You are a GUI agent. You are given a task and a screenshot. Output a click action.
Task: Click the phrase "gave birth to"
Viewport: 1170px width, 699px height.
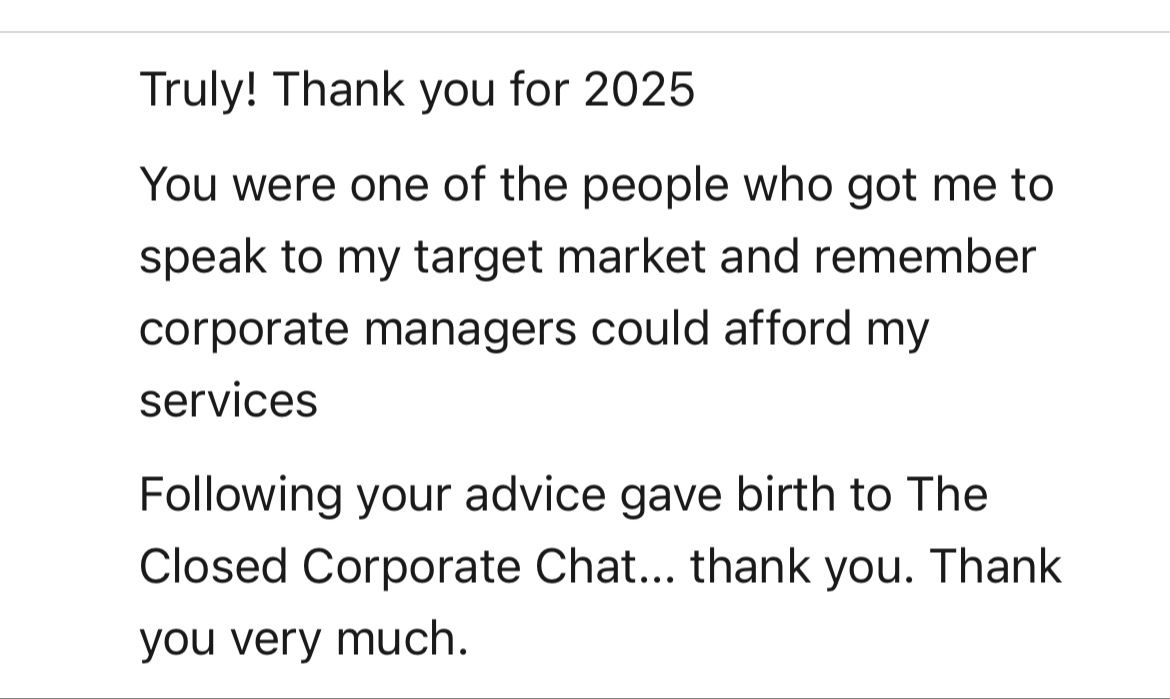[760, 496]
